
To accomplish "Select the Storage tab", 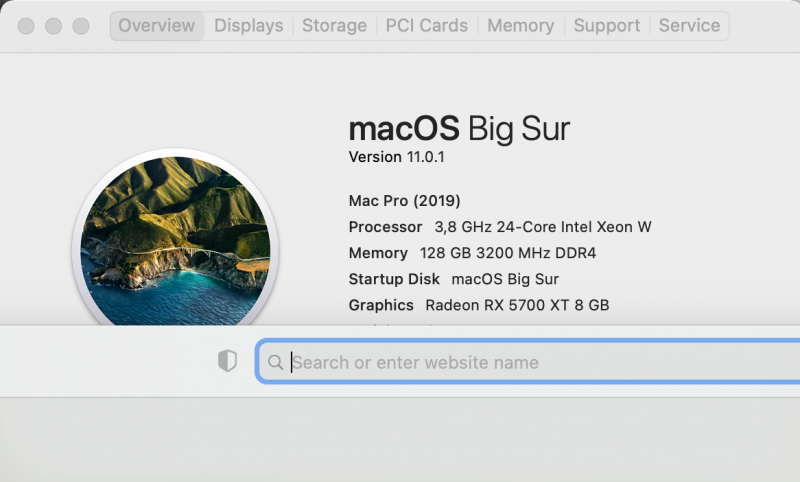I will click(334, 26).
